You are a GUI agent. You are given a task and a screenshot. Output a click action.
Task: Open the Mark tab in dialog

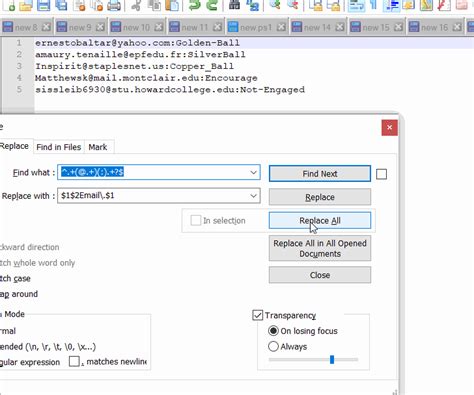[98, 147]
